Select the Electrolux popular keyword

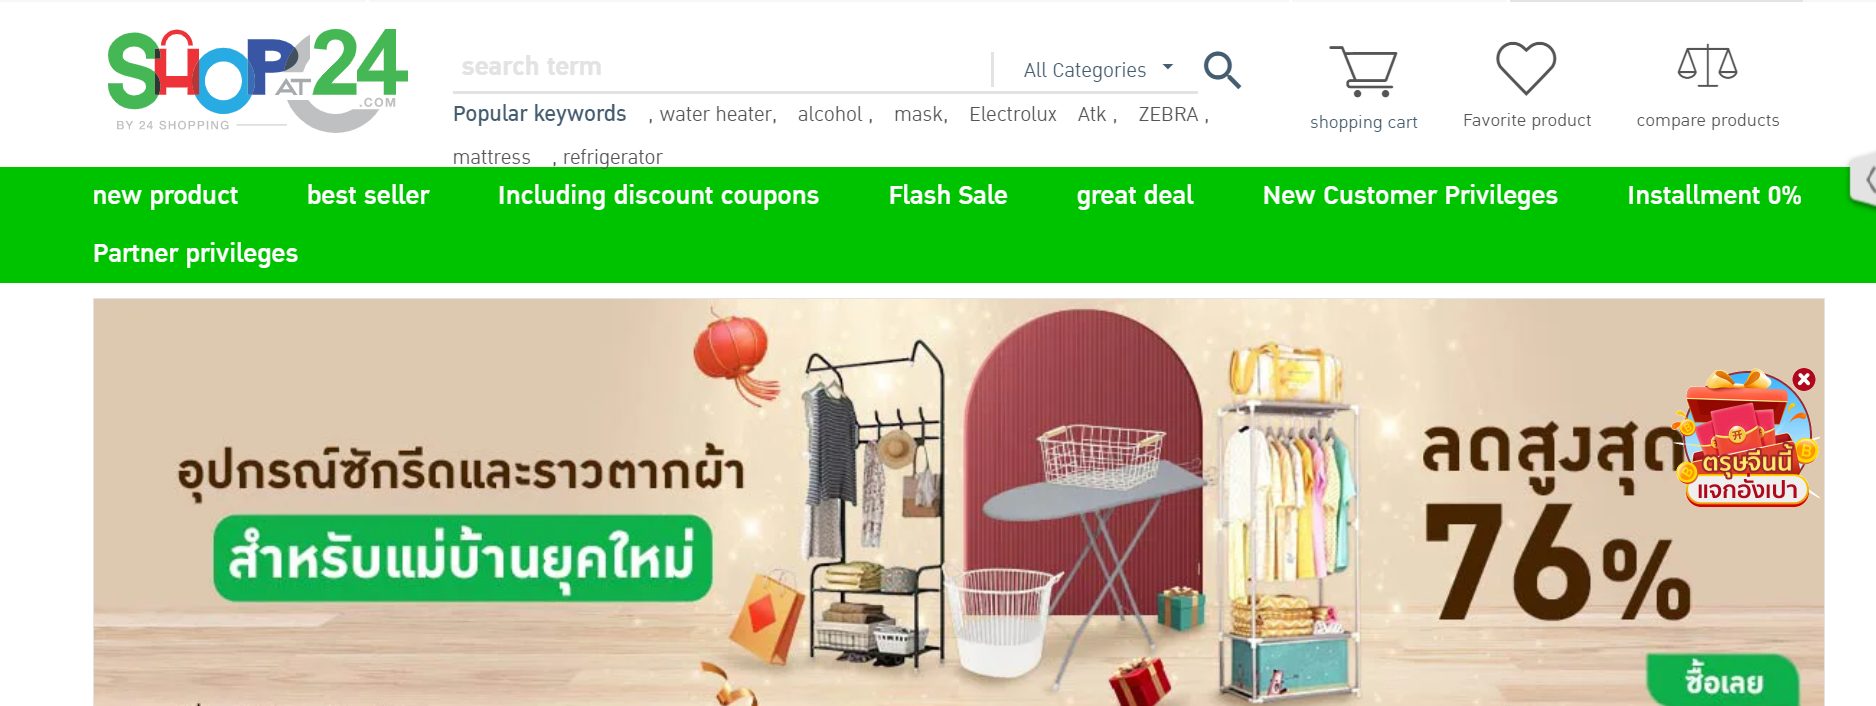(x=1012, y=114)
